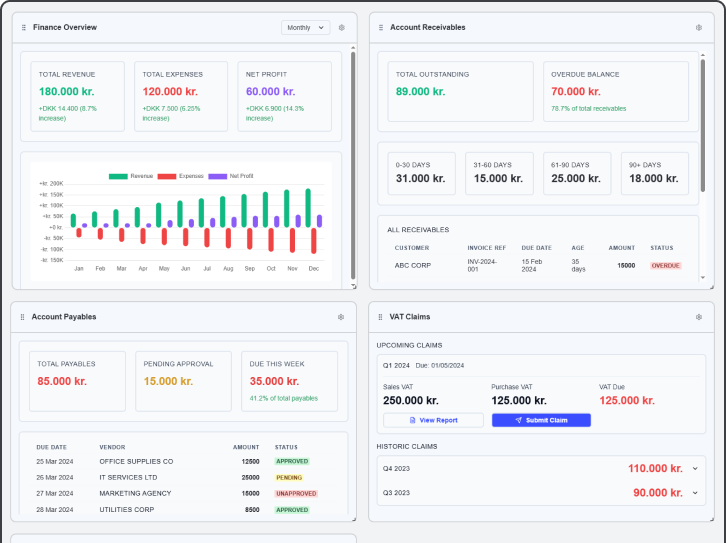
Task: Select the 90+ Days aging card
Action: [653, 174]
